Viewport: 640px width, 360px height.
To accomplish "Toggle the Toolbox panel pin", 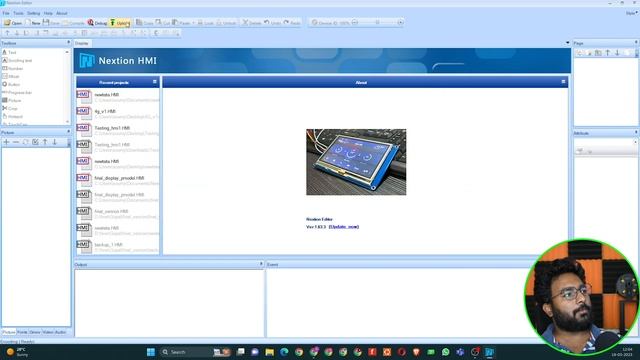I will click(68, 42).
